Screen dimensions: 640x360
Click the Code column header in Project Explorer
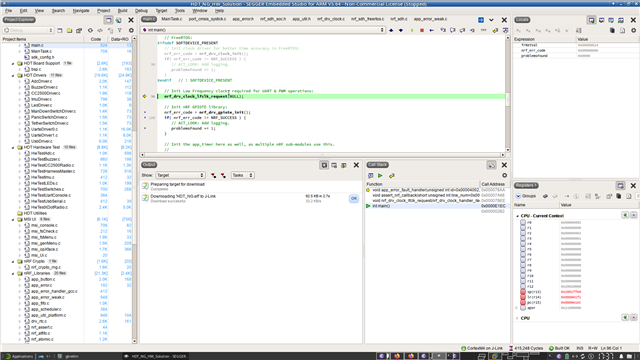click(96, 39)
